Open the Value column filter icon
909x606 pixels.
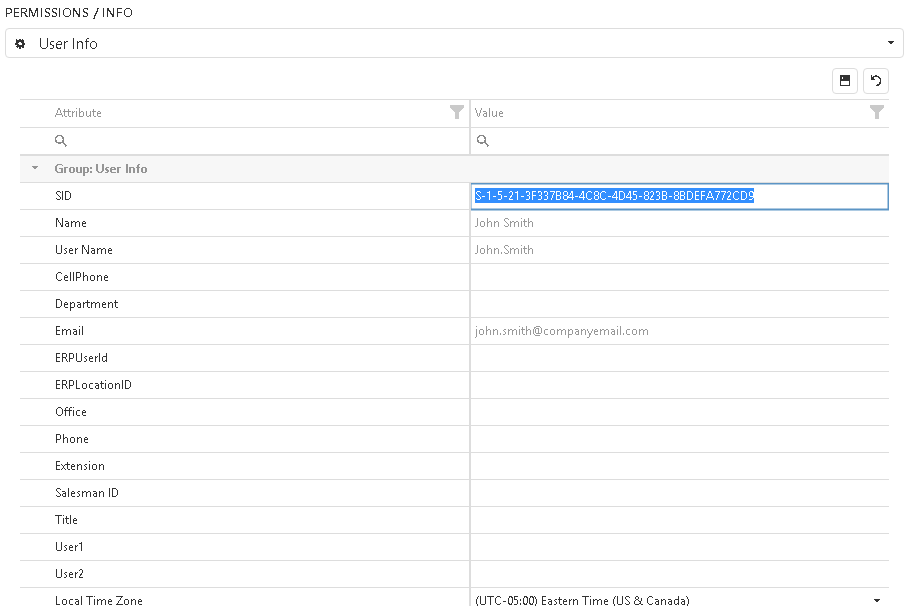877,113
